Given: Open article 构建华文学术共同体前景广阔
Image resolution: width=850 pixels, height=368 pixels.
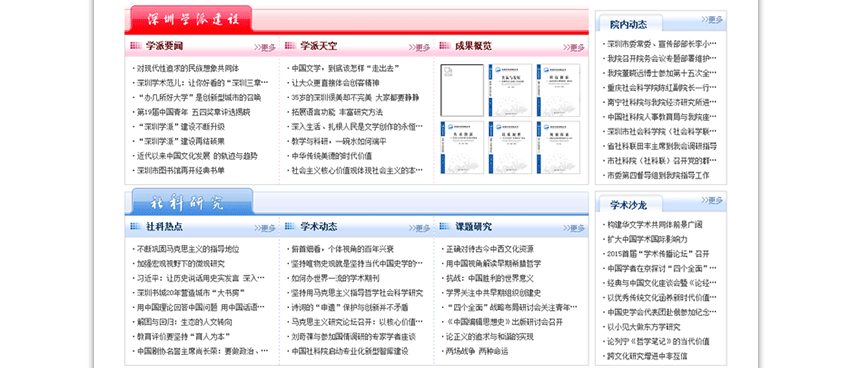Looking at the screenshot, I should coord(655,224).
